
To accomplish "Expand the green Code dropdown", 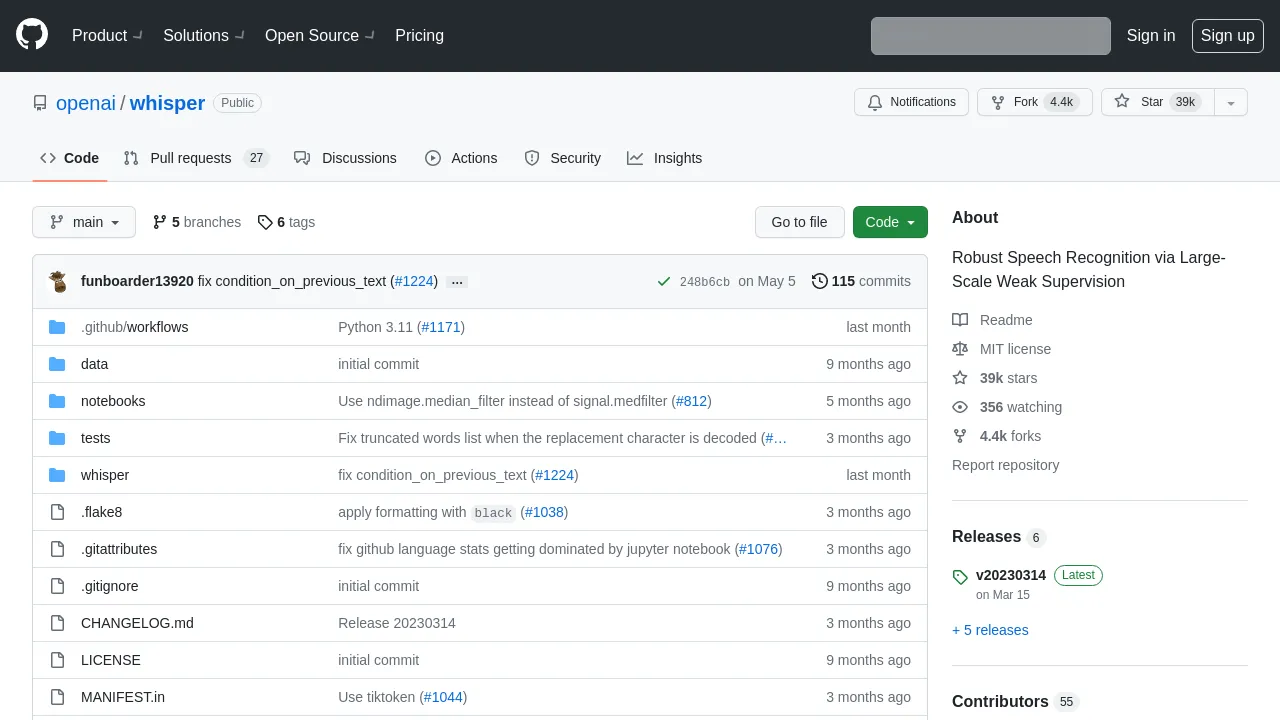I will [x=890, y=222].
